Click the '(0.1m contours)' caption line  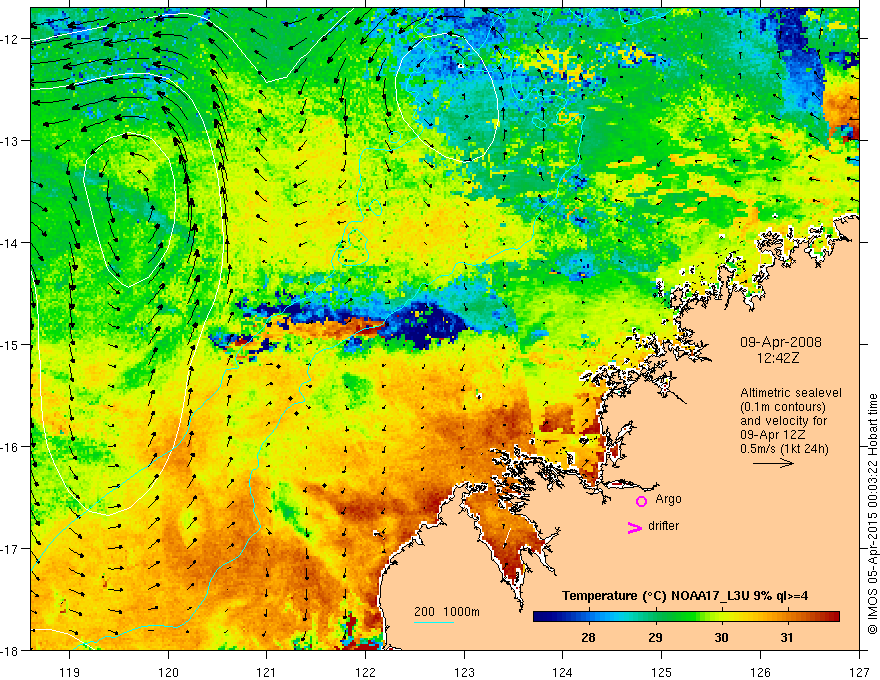(x=783, y=407)
